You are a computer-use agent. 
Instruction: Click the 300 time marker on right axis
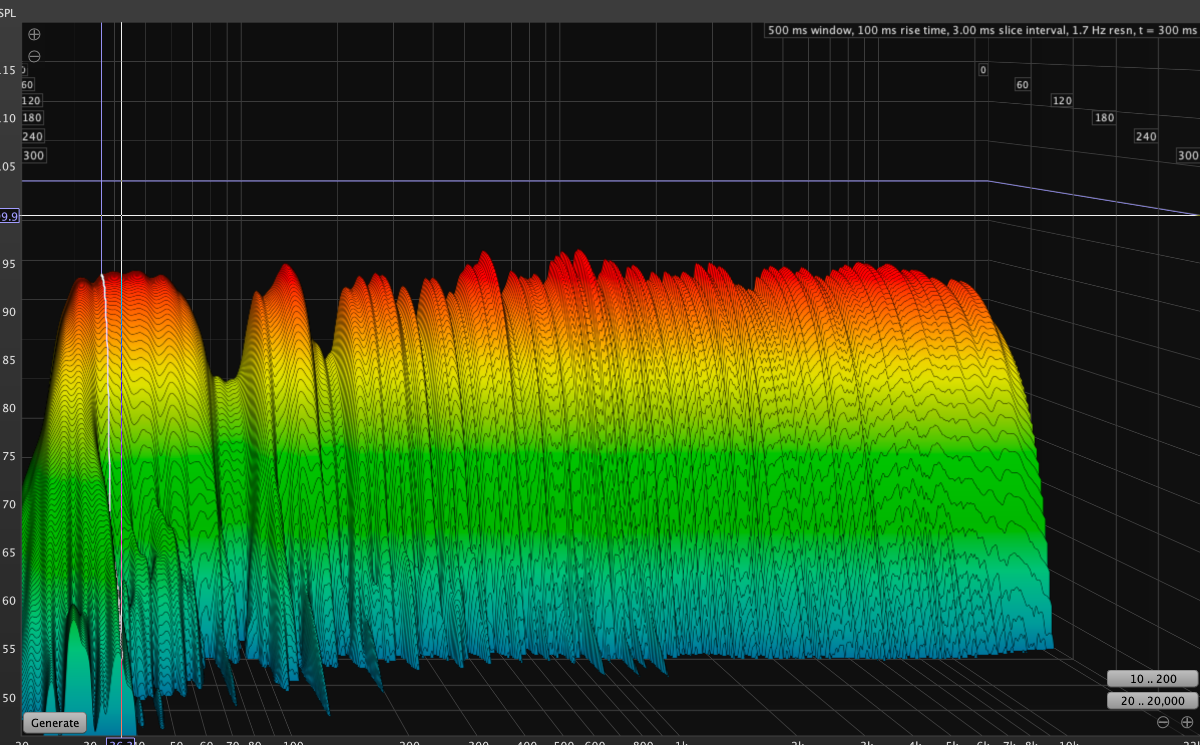1187,156
